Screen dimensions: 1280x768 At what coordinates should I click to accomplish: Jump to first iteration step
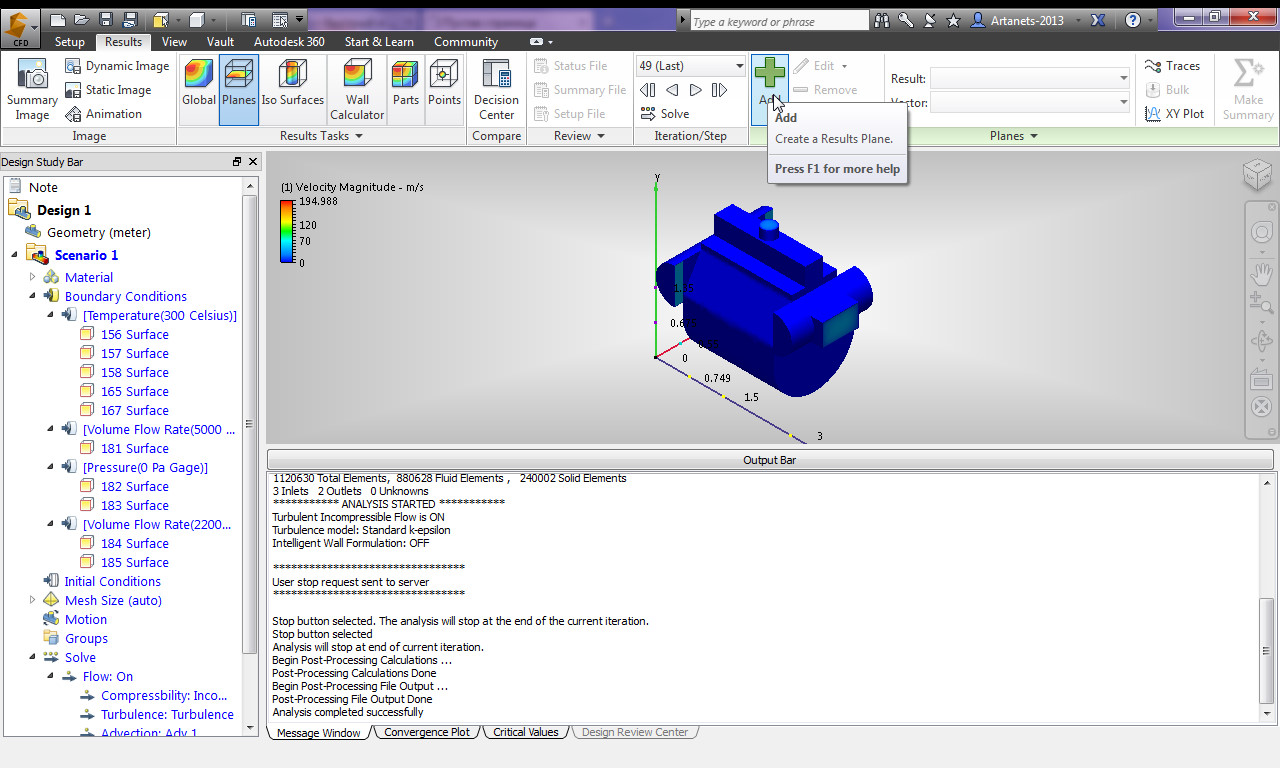click(x=648, y=90)
